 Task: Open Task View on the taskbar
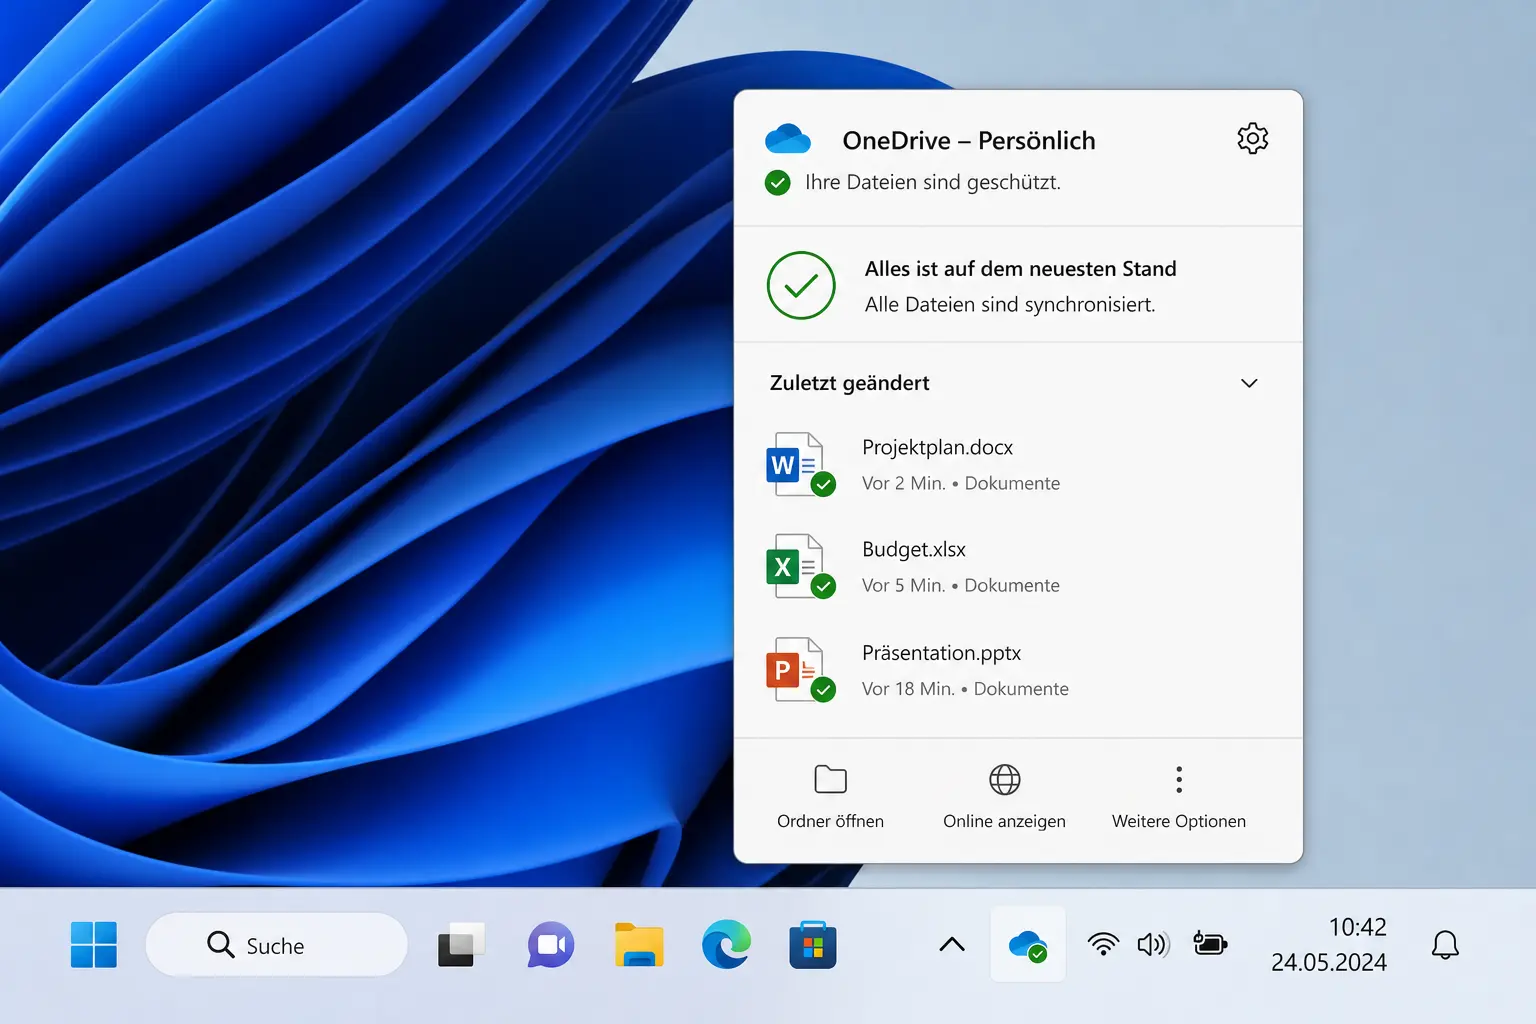[x=461, y=945]
